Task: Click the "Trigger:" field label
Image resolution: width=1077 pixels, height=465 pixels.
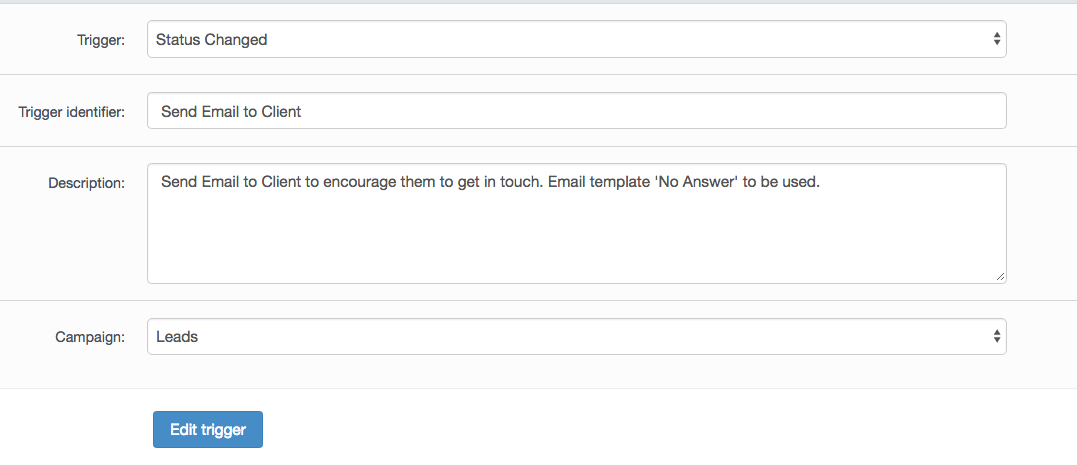Action: (101, 41)
